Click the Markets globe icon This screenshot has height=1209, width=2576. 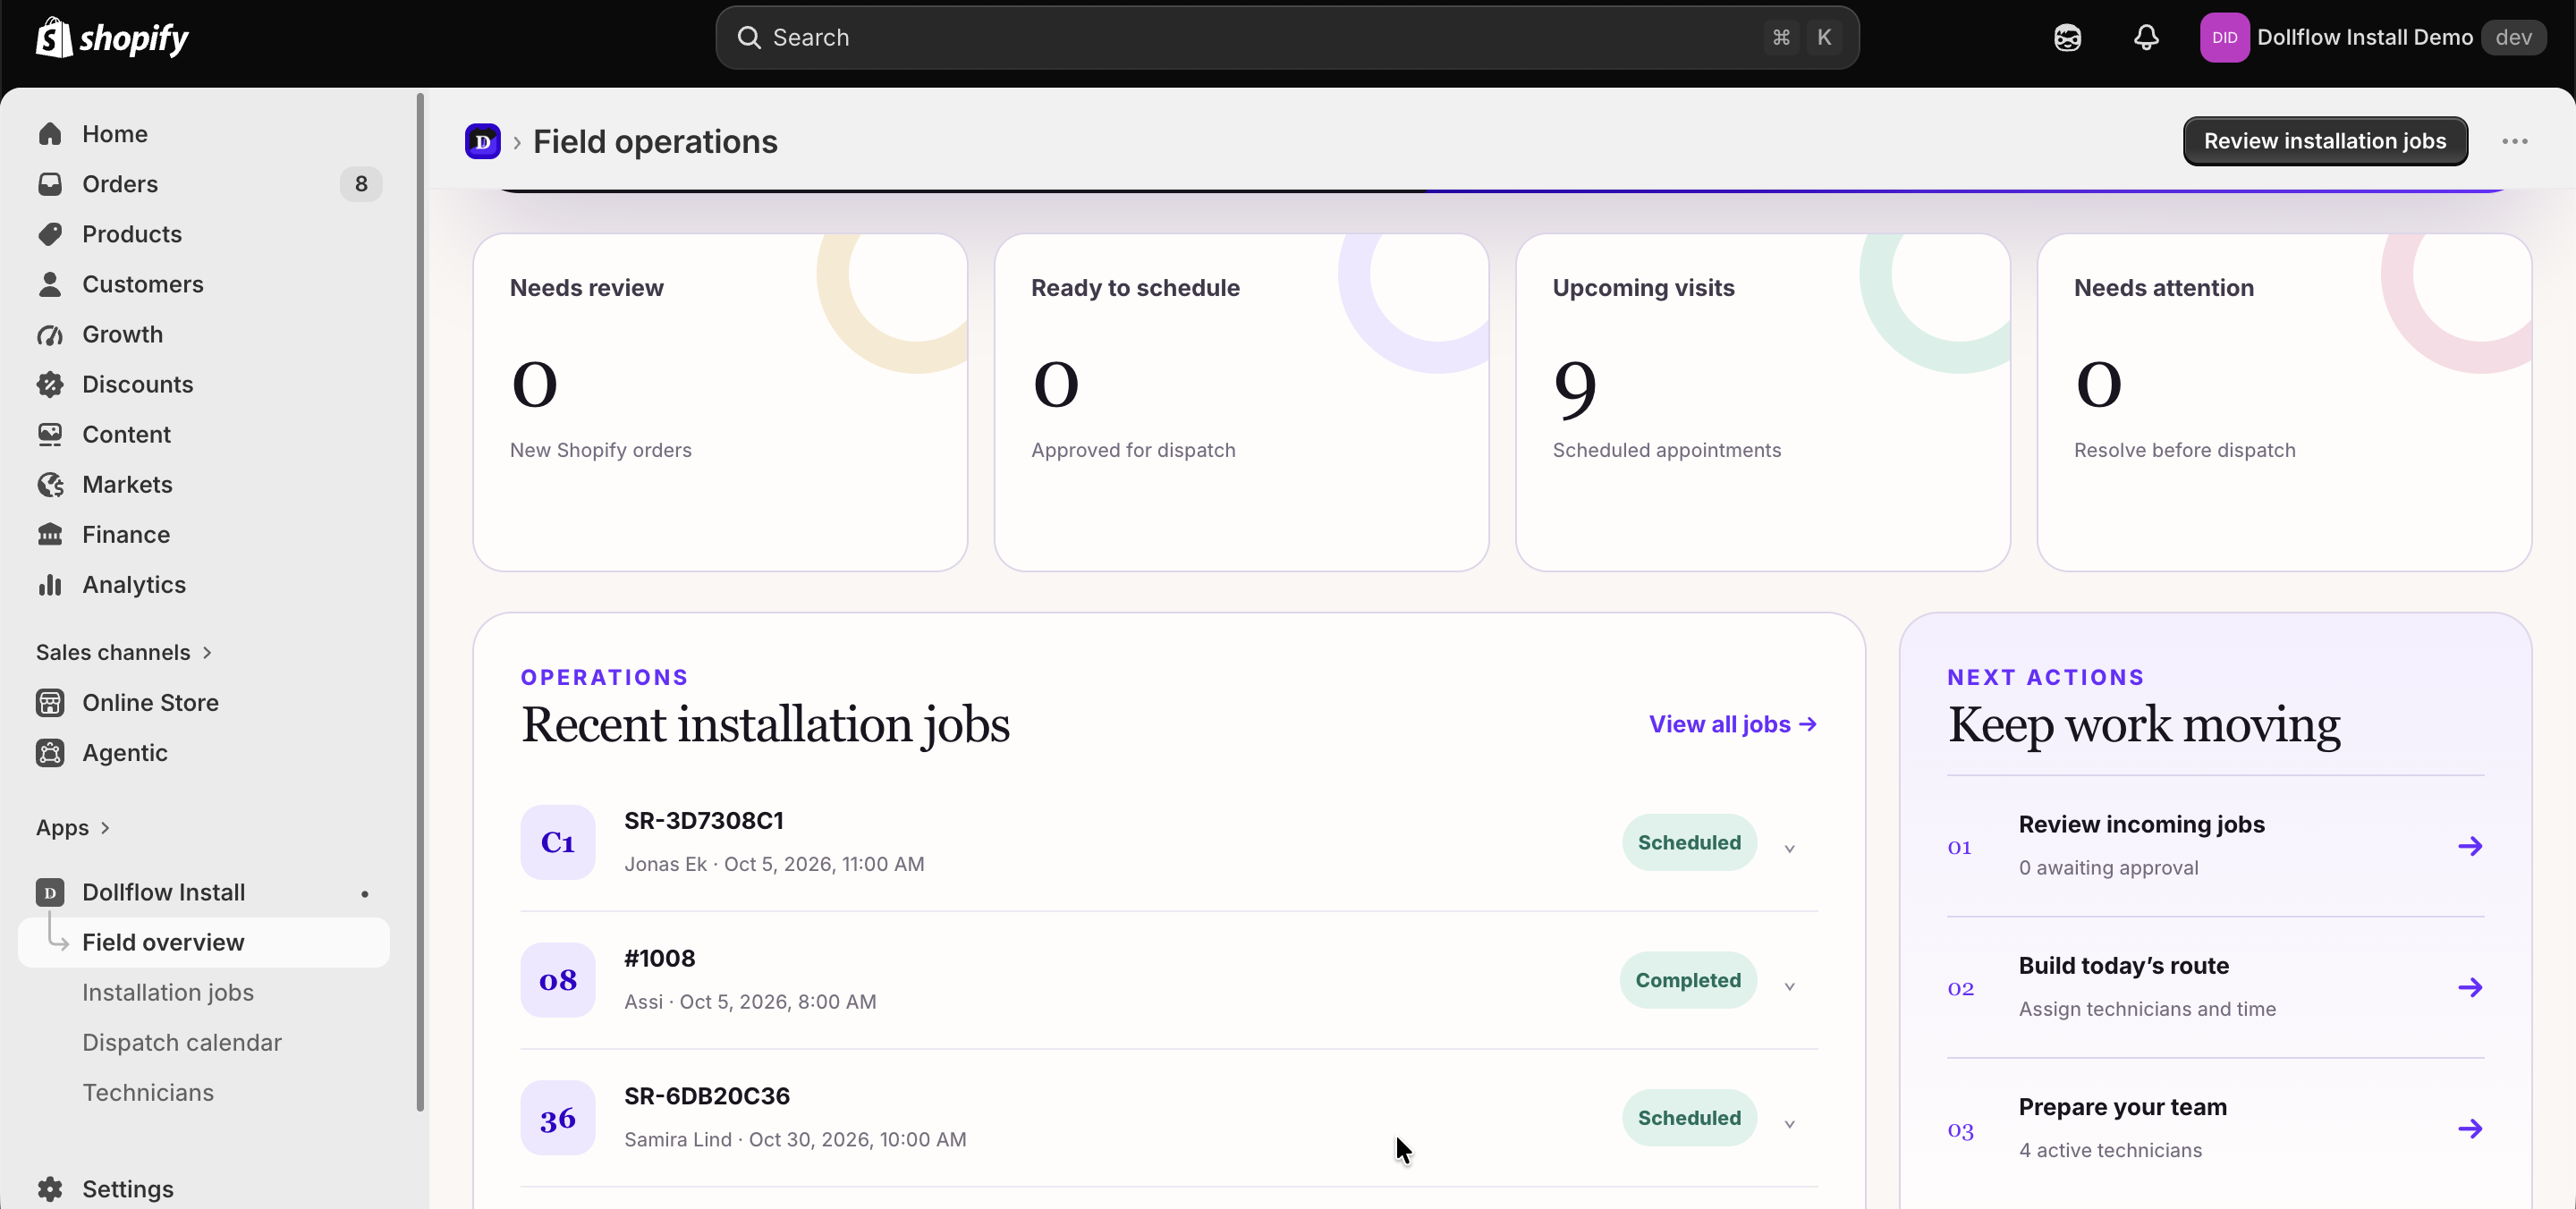pyautogui.click(x=50, y=484)
